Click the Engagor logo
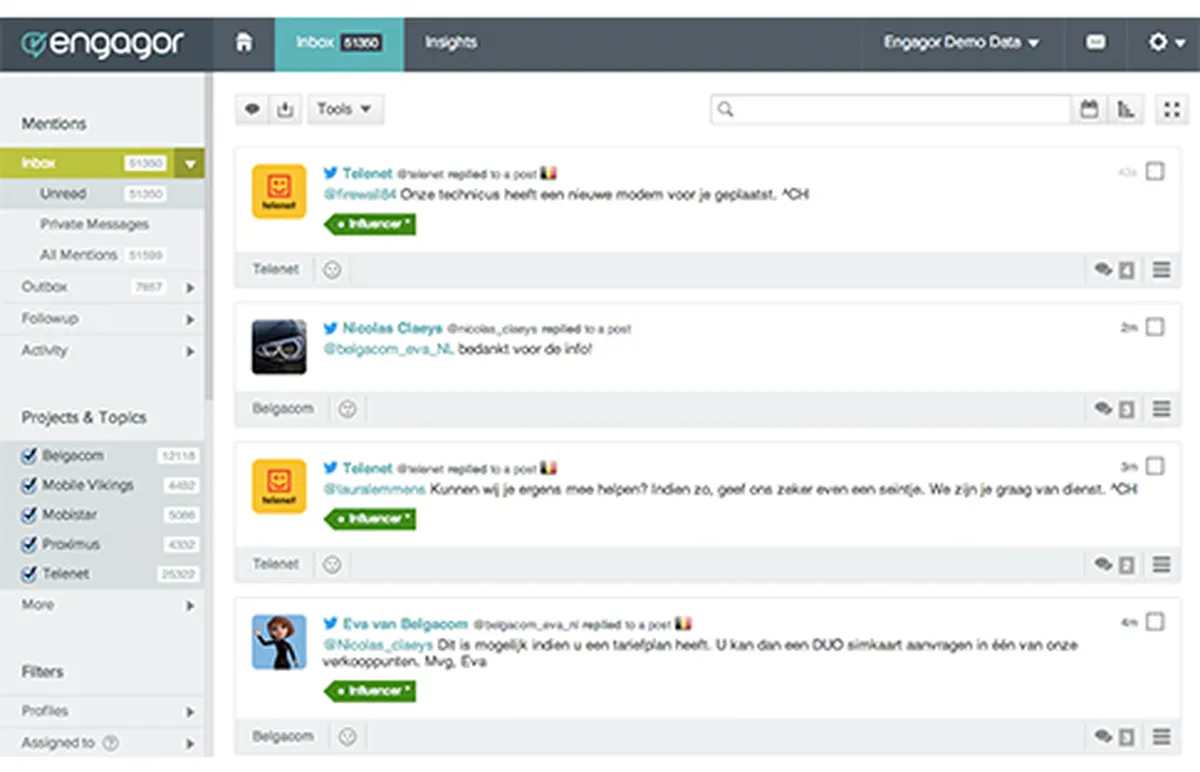Screen dimensions: 1200x772 (103, 43)
